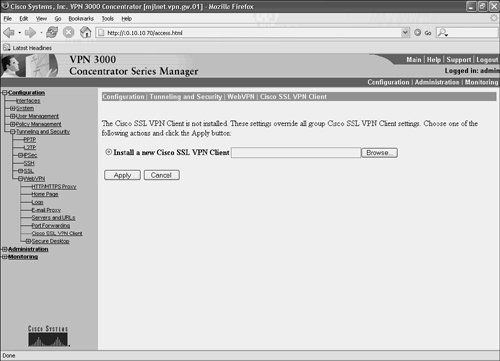Screen dimensions: 500x361
Task: Open the Back button history dropdown arrow
Action: 20,33
